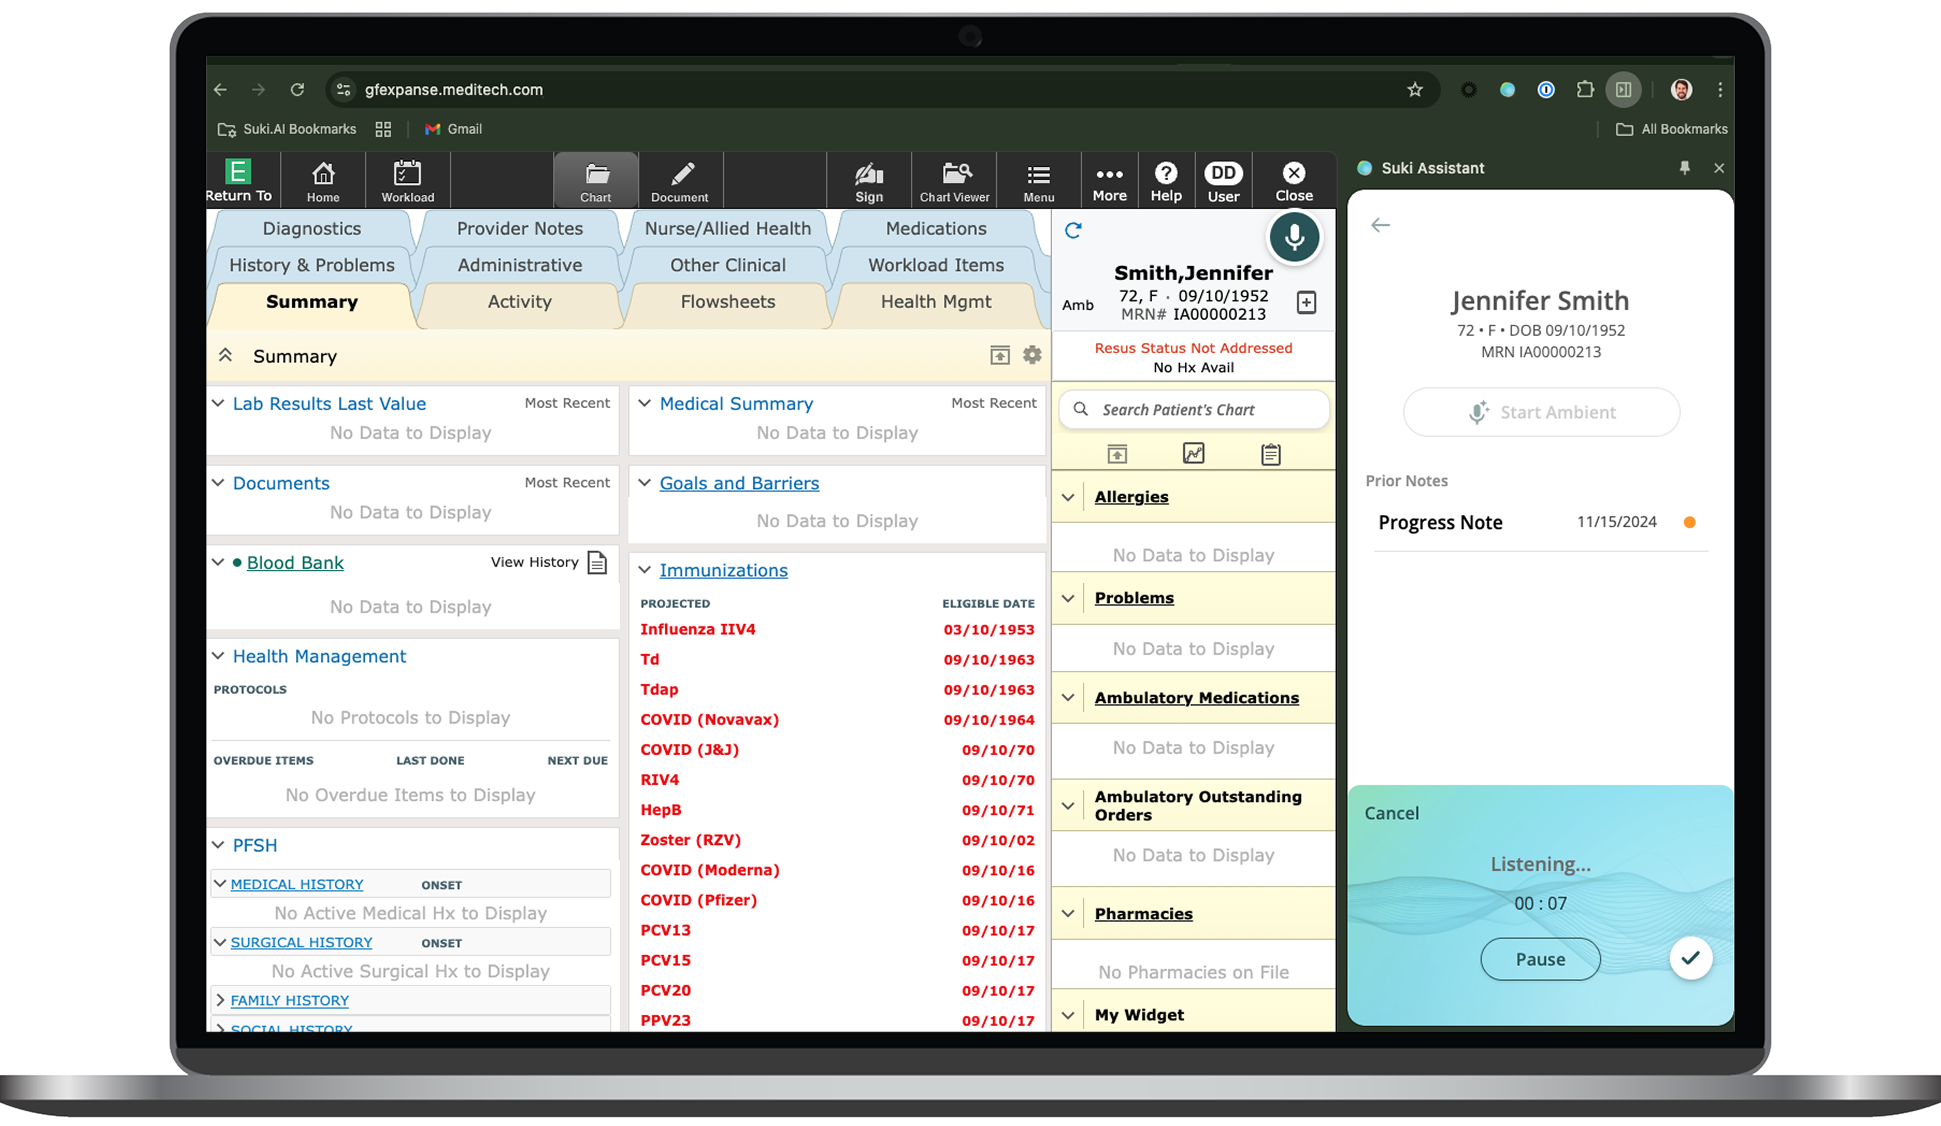Collapse the Documents section
Image resolution: width=1941 pixels, height=1126 pixels.
(x=218, y=483)
